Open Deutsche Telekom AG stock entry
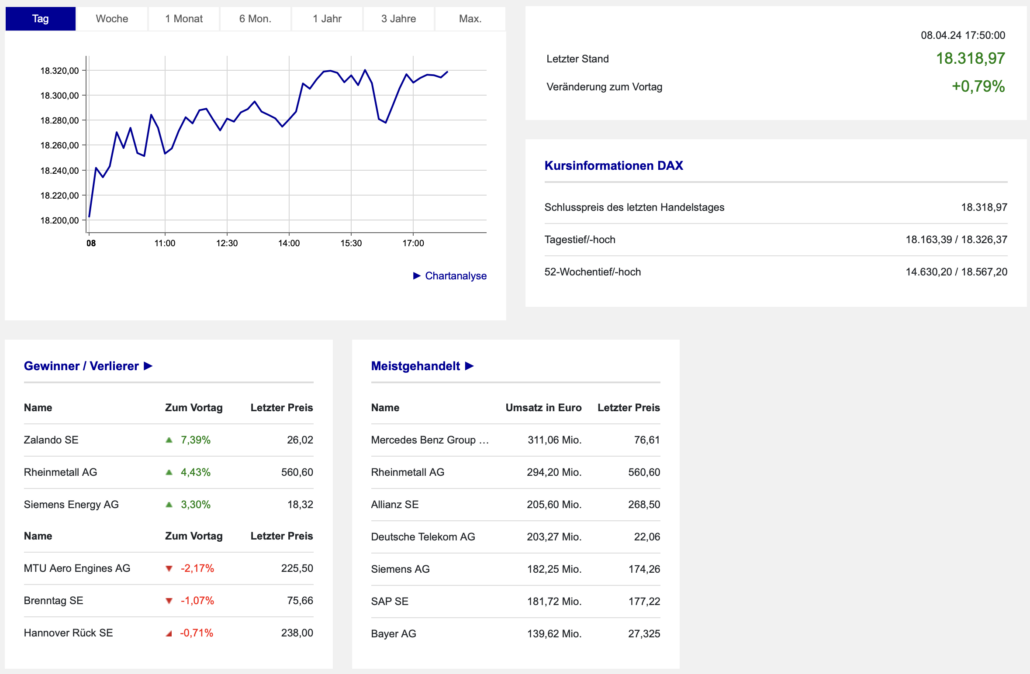 click(423, 537)
